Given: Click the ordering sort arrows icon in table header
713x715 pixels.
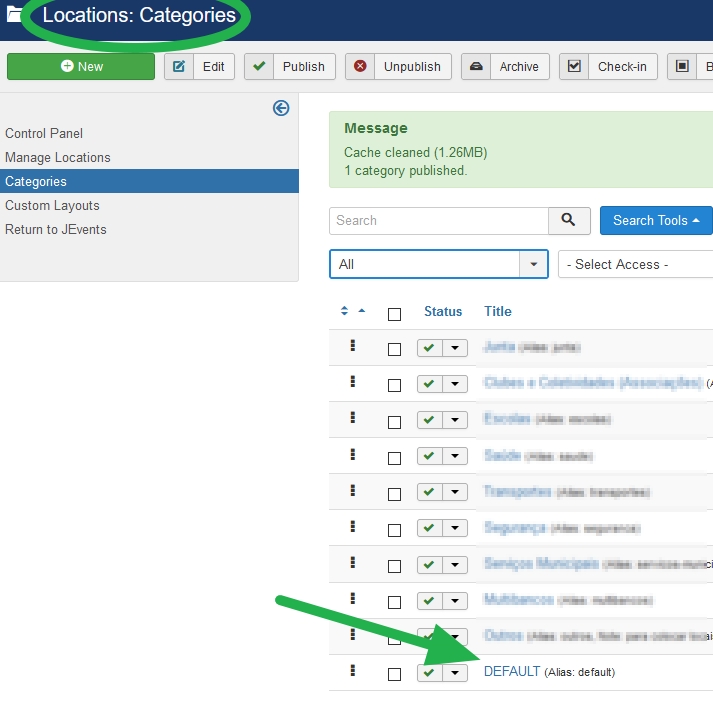Looking at the screenshot, I should pyautogui.click(x=344, y=311).
